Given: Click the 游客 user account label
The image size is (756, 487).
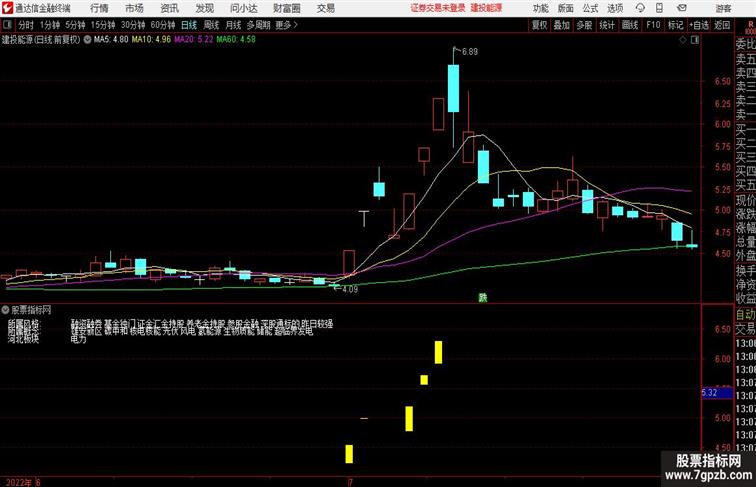Looking at the screenshot, I should point(723,8).
